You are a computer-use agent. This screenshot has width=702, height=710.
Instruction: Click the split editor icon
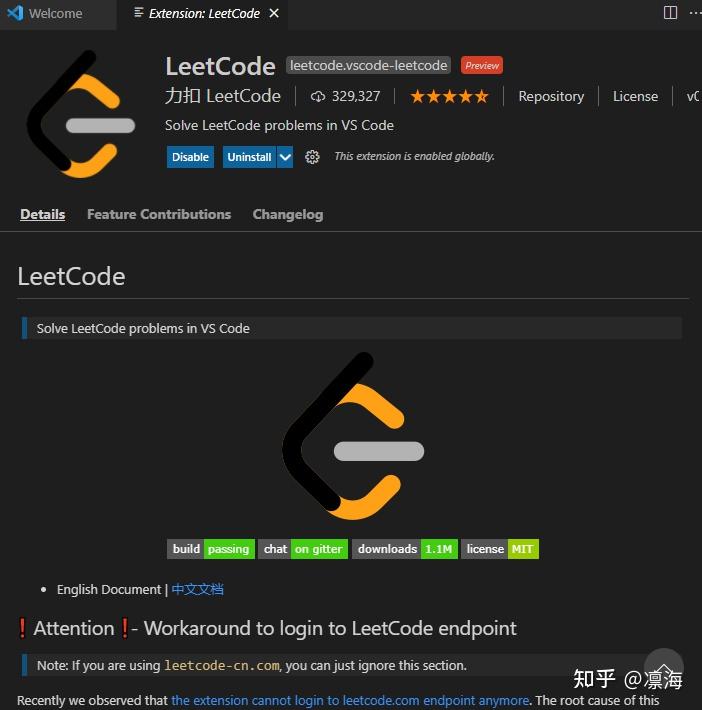pos(670,13)
